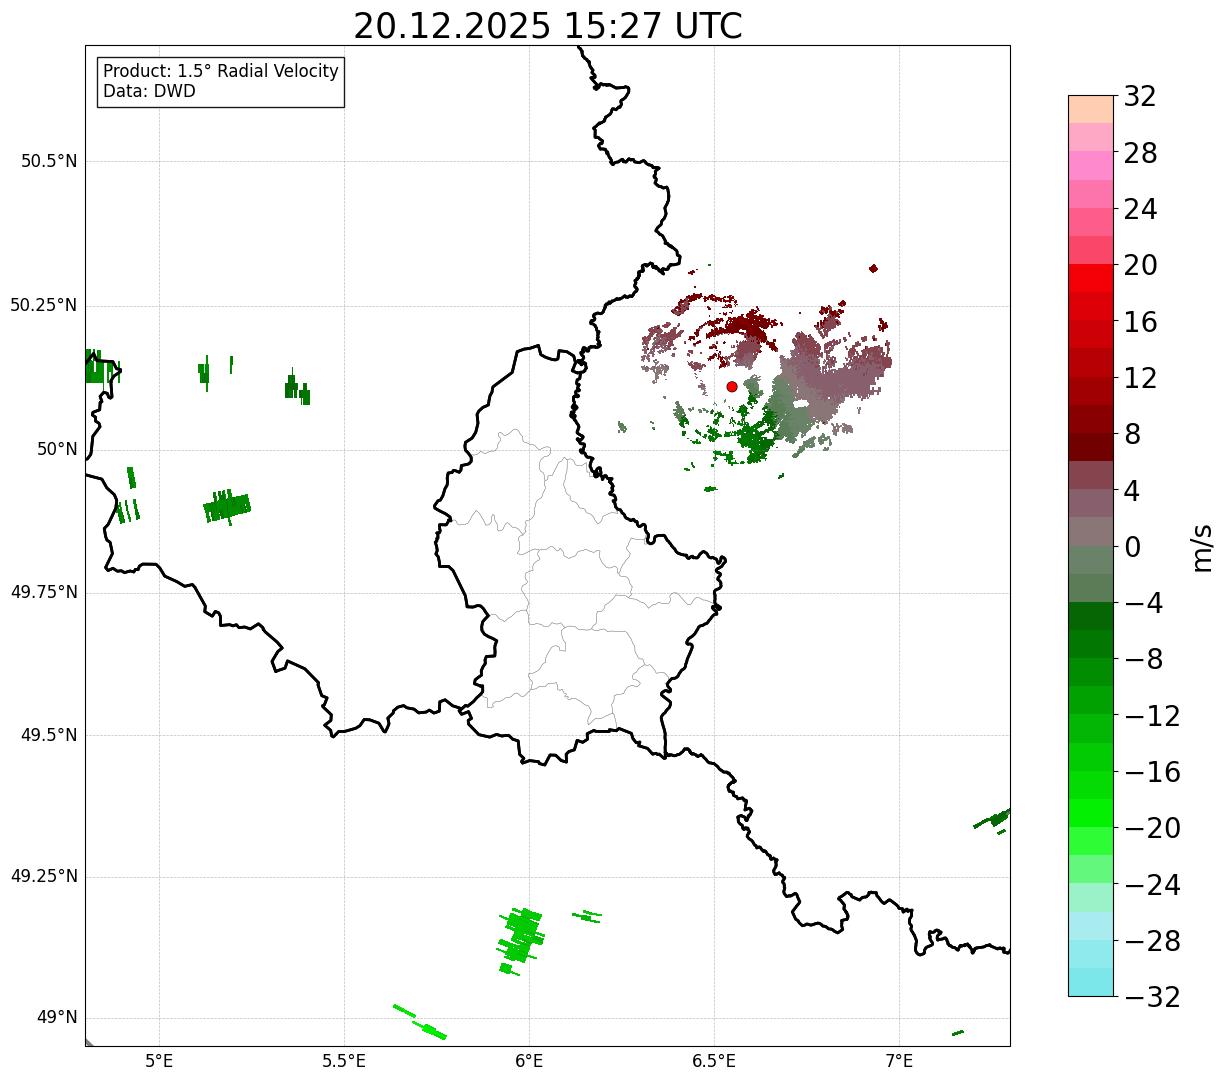This screenshot has width=1225, height=1081.
Task: Click the colorbar tick label 32
Action: [1141, 97]
